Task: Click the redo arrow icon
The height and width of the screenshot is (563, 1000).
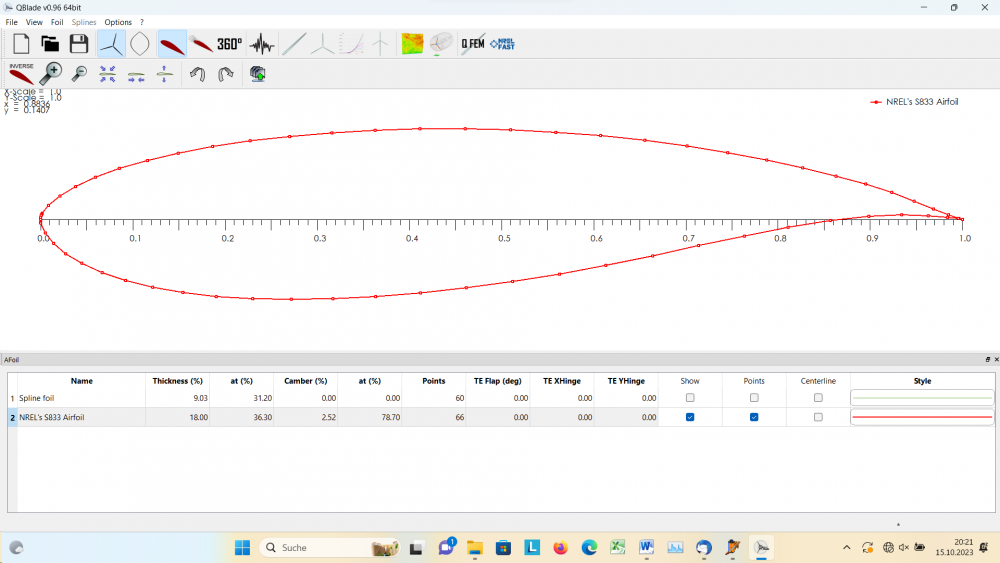Action: 226,73
